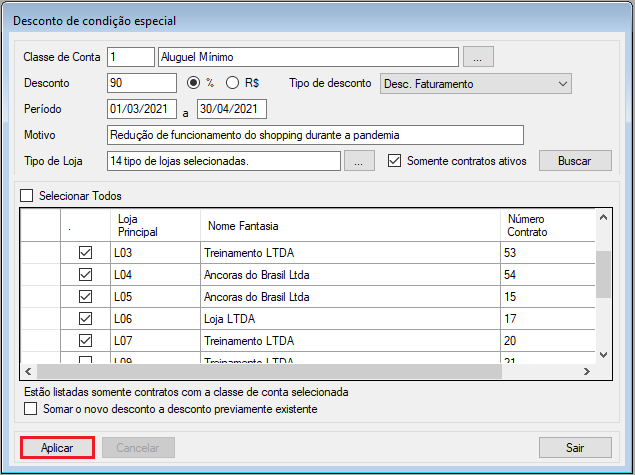This screenshot has width=635, height=475.
Task: Click the Nome Fantasia column header
Action: click(350, 225)
